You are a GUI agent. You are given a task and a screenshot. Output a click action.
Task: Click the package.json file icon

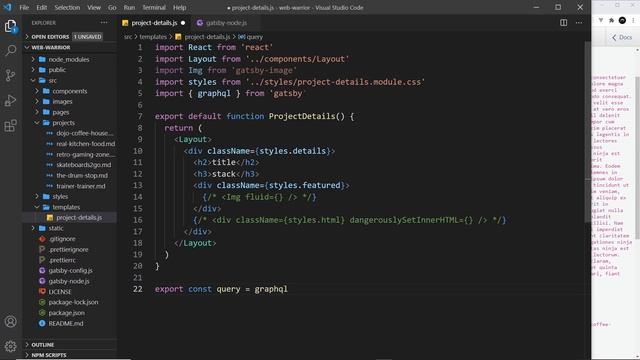tap(42, 313)
